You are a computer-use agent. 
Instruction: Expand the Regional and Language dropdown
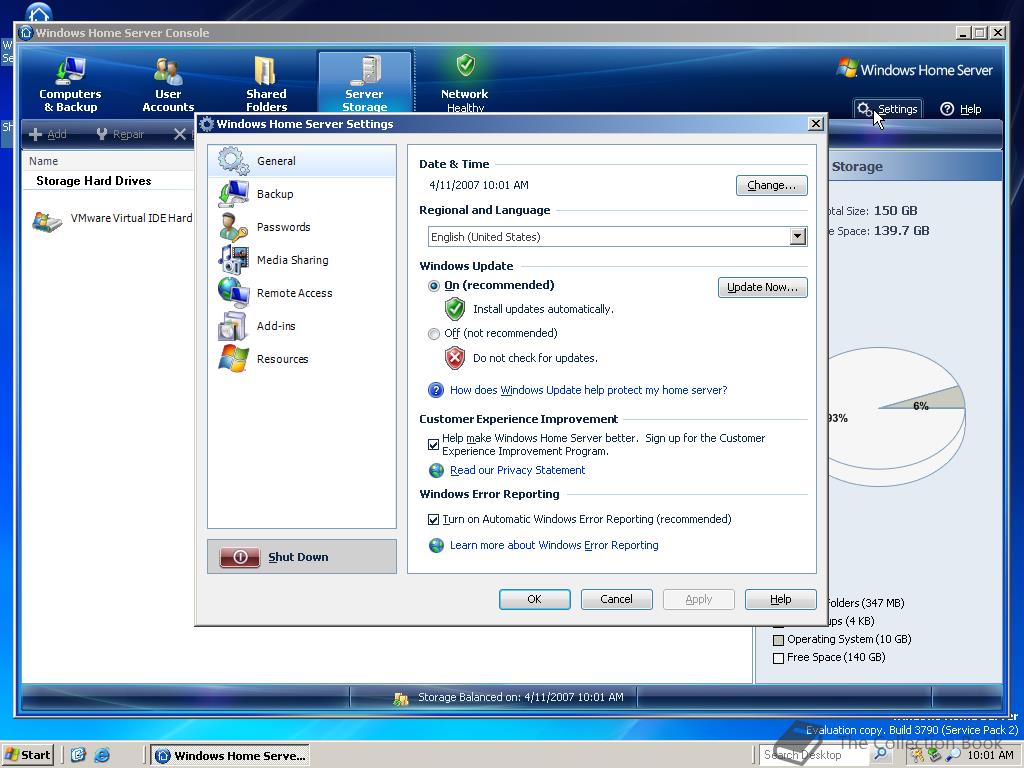(797, 236)
